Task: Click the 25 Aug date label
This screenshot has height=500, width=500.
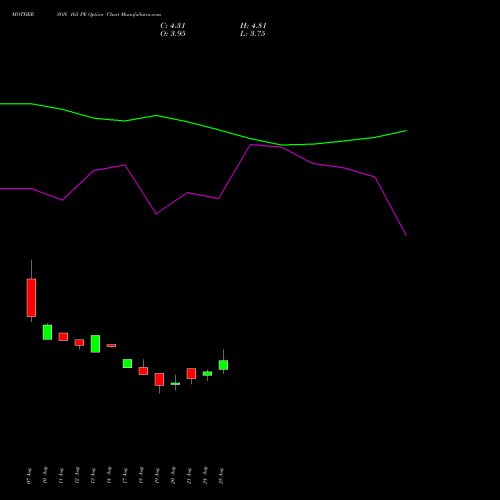Action: click(221, 476)
